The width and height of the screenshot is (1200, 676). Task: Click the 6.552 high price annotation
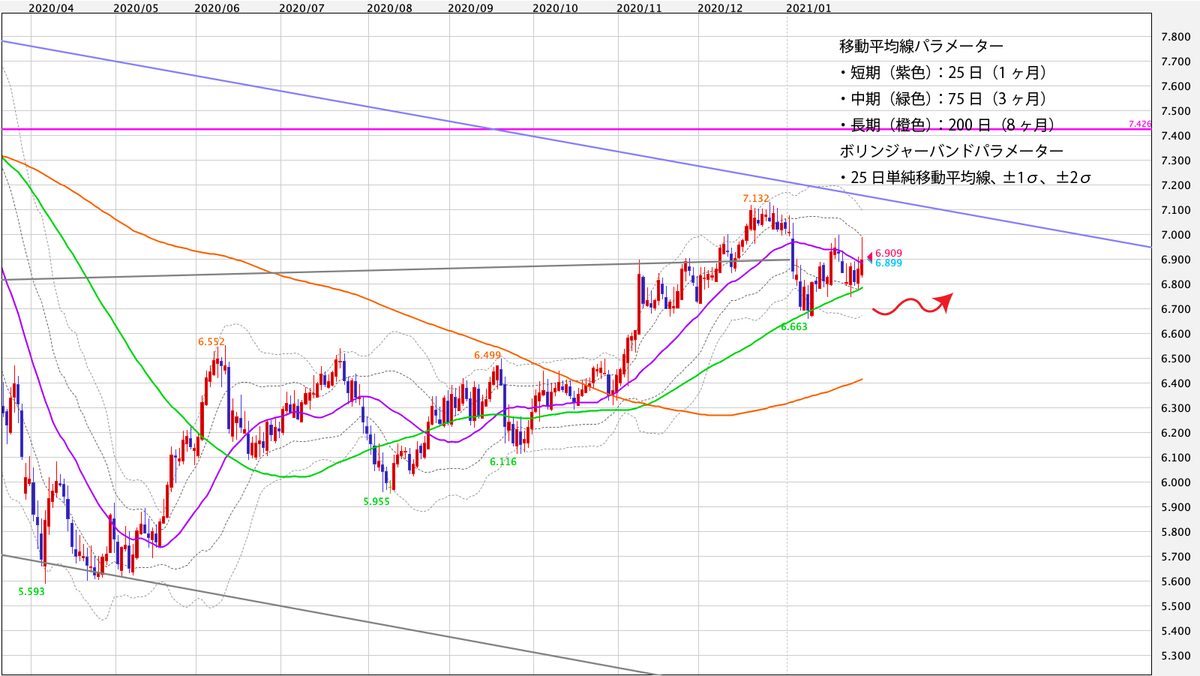[x=213, y=341]
